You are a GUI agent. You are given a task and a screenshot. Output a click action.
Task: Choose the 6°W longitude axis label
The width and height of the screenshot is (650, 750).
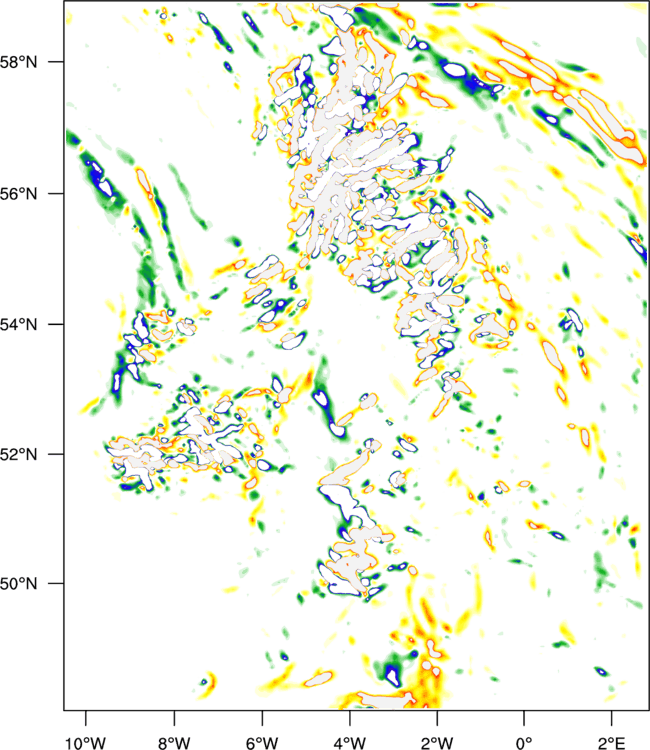click(261, 742)
